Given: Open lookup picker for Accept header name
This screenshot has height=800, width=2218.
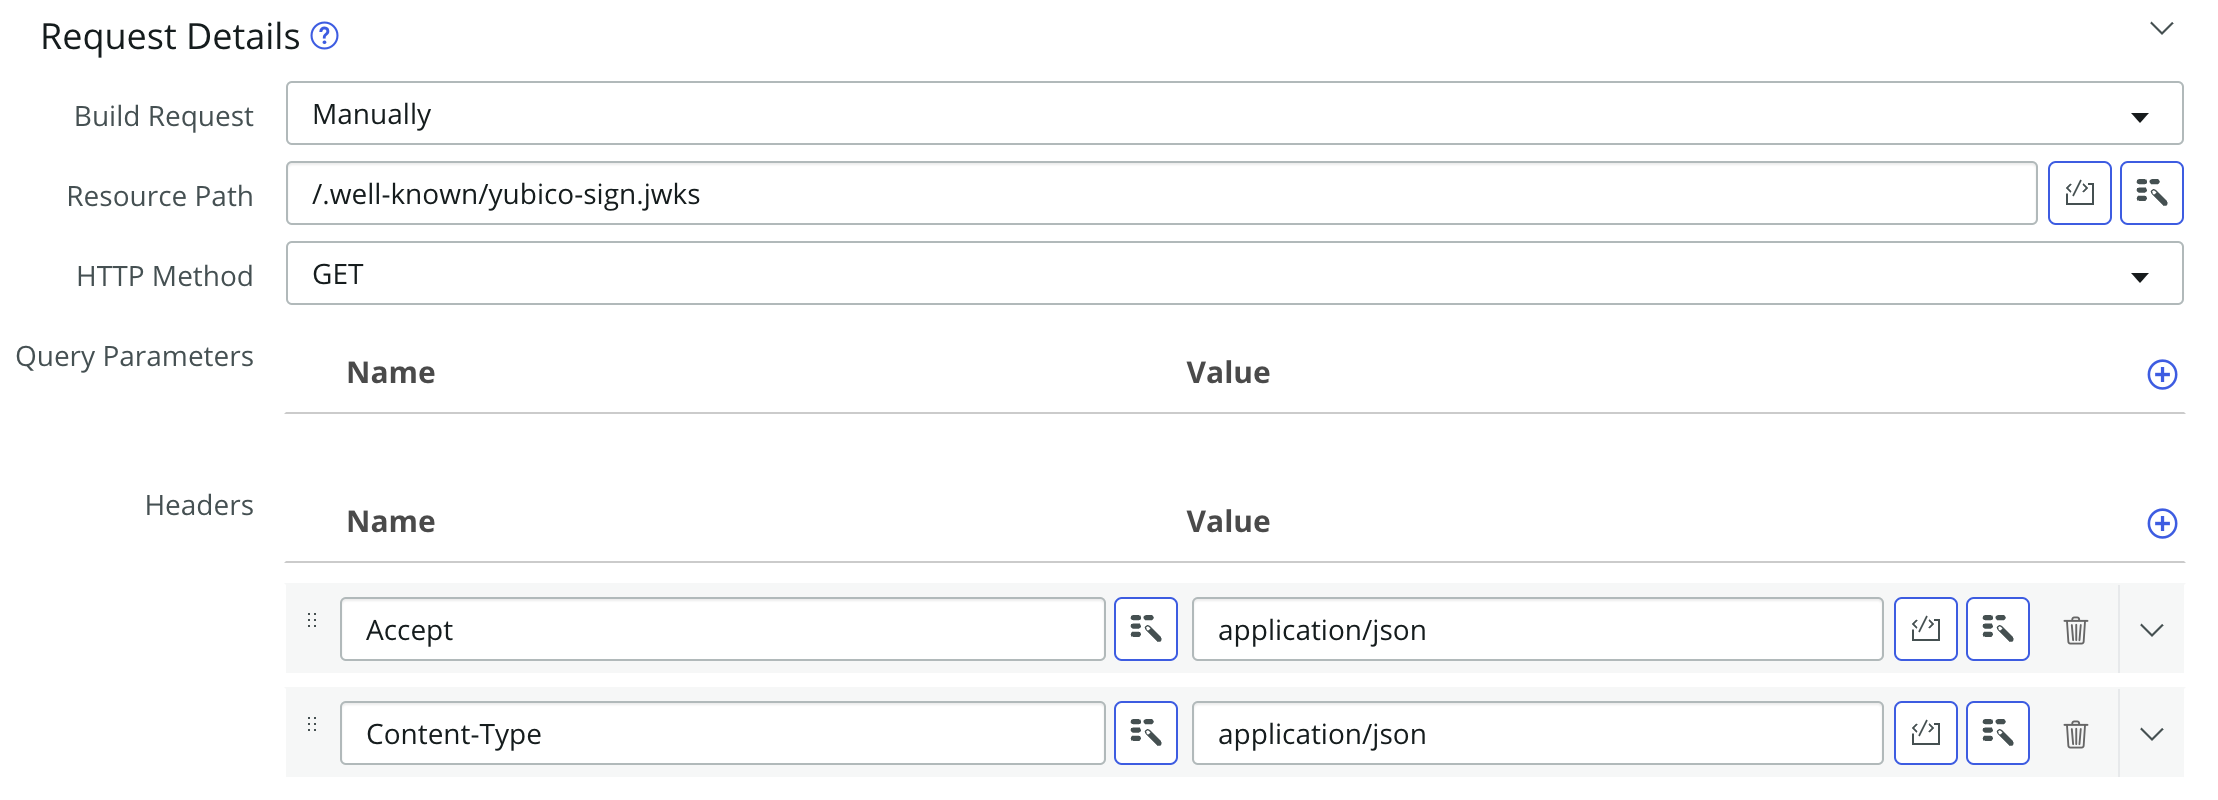Looking at the screenshot, I should tap(1145, 629).
